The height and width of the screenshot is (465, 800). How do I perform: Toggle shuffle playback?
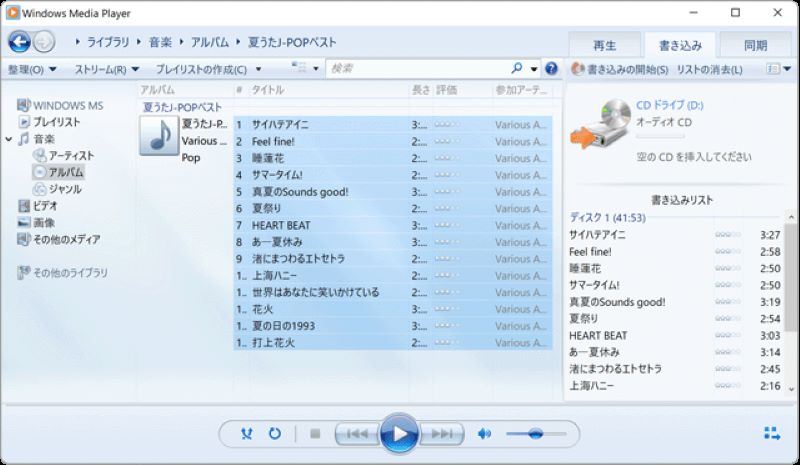pyautogui.click(x=246, y=434)
